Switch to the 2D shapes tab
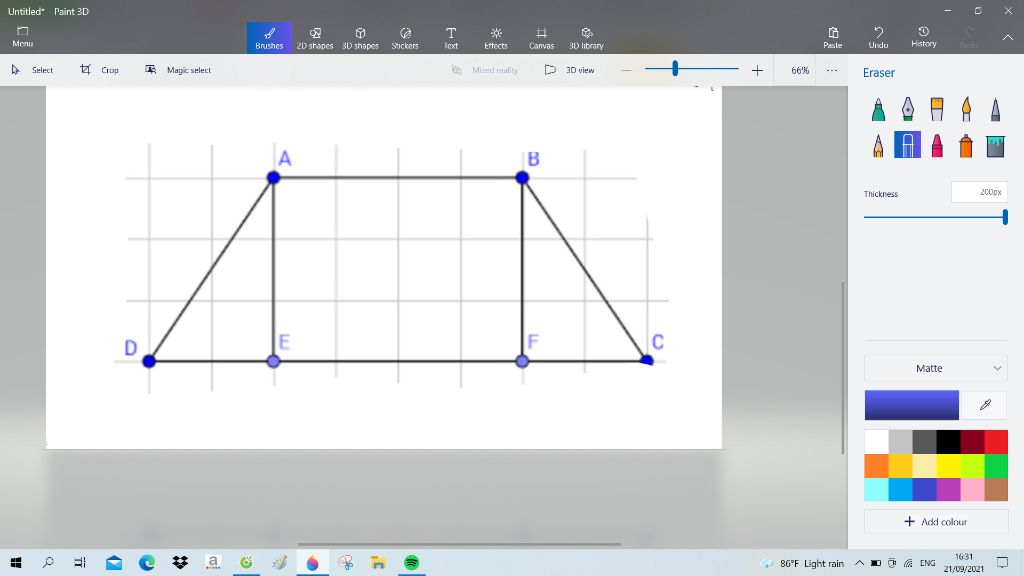The width and height of the screenshot is (1024, 576). [x=315, y=37]
